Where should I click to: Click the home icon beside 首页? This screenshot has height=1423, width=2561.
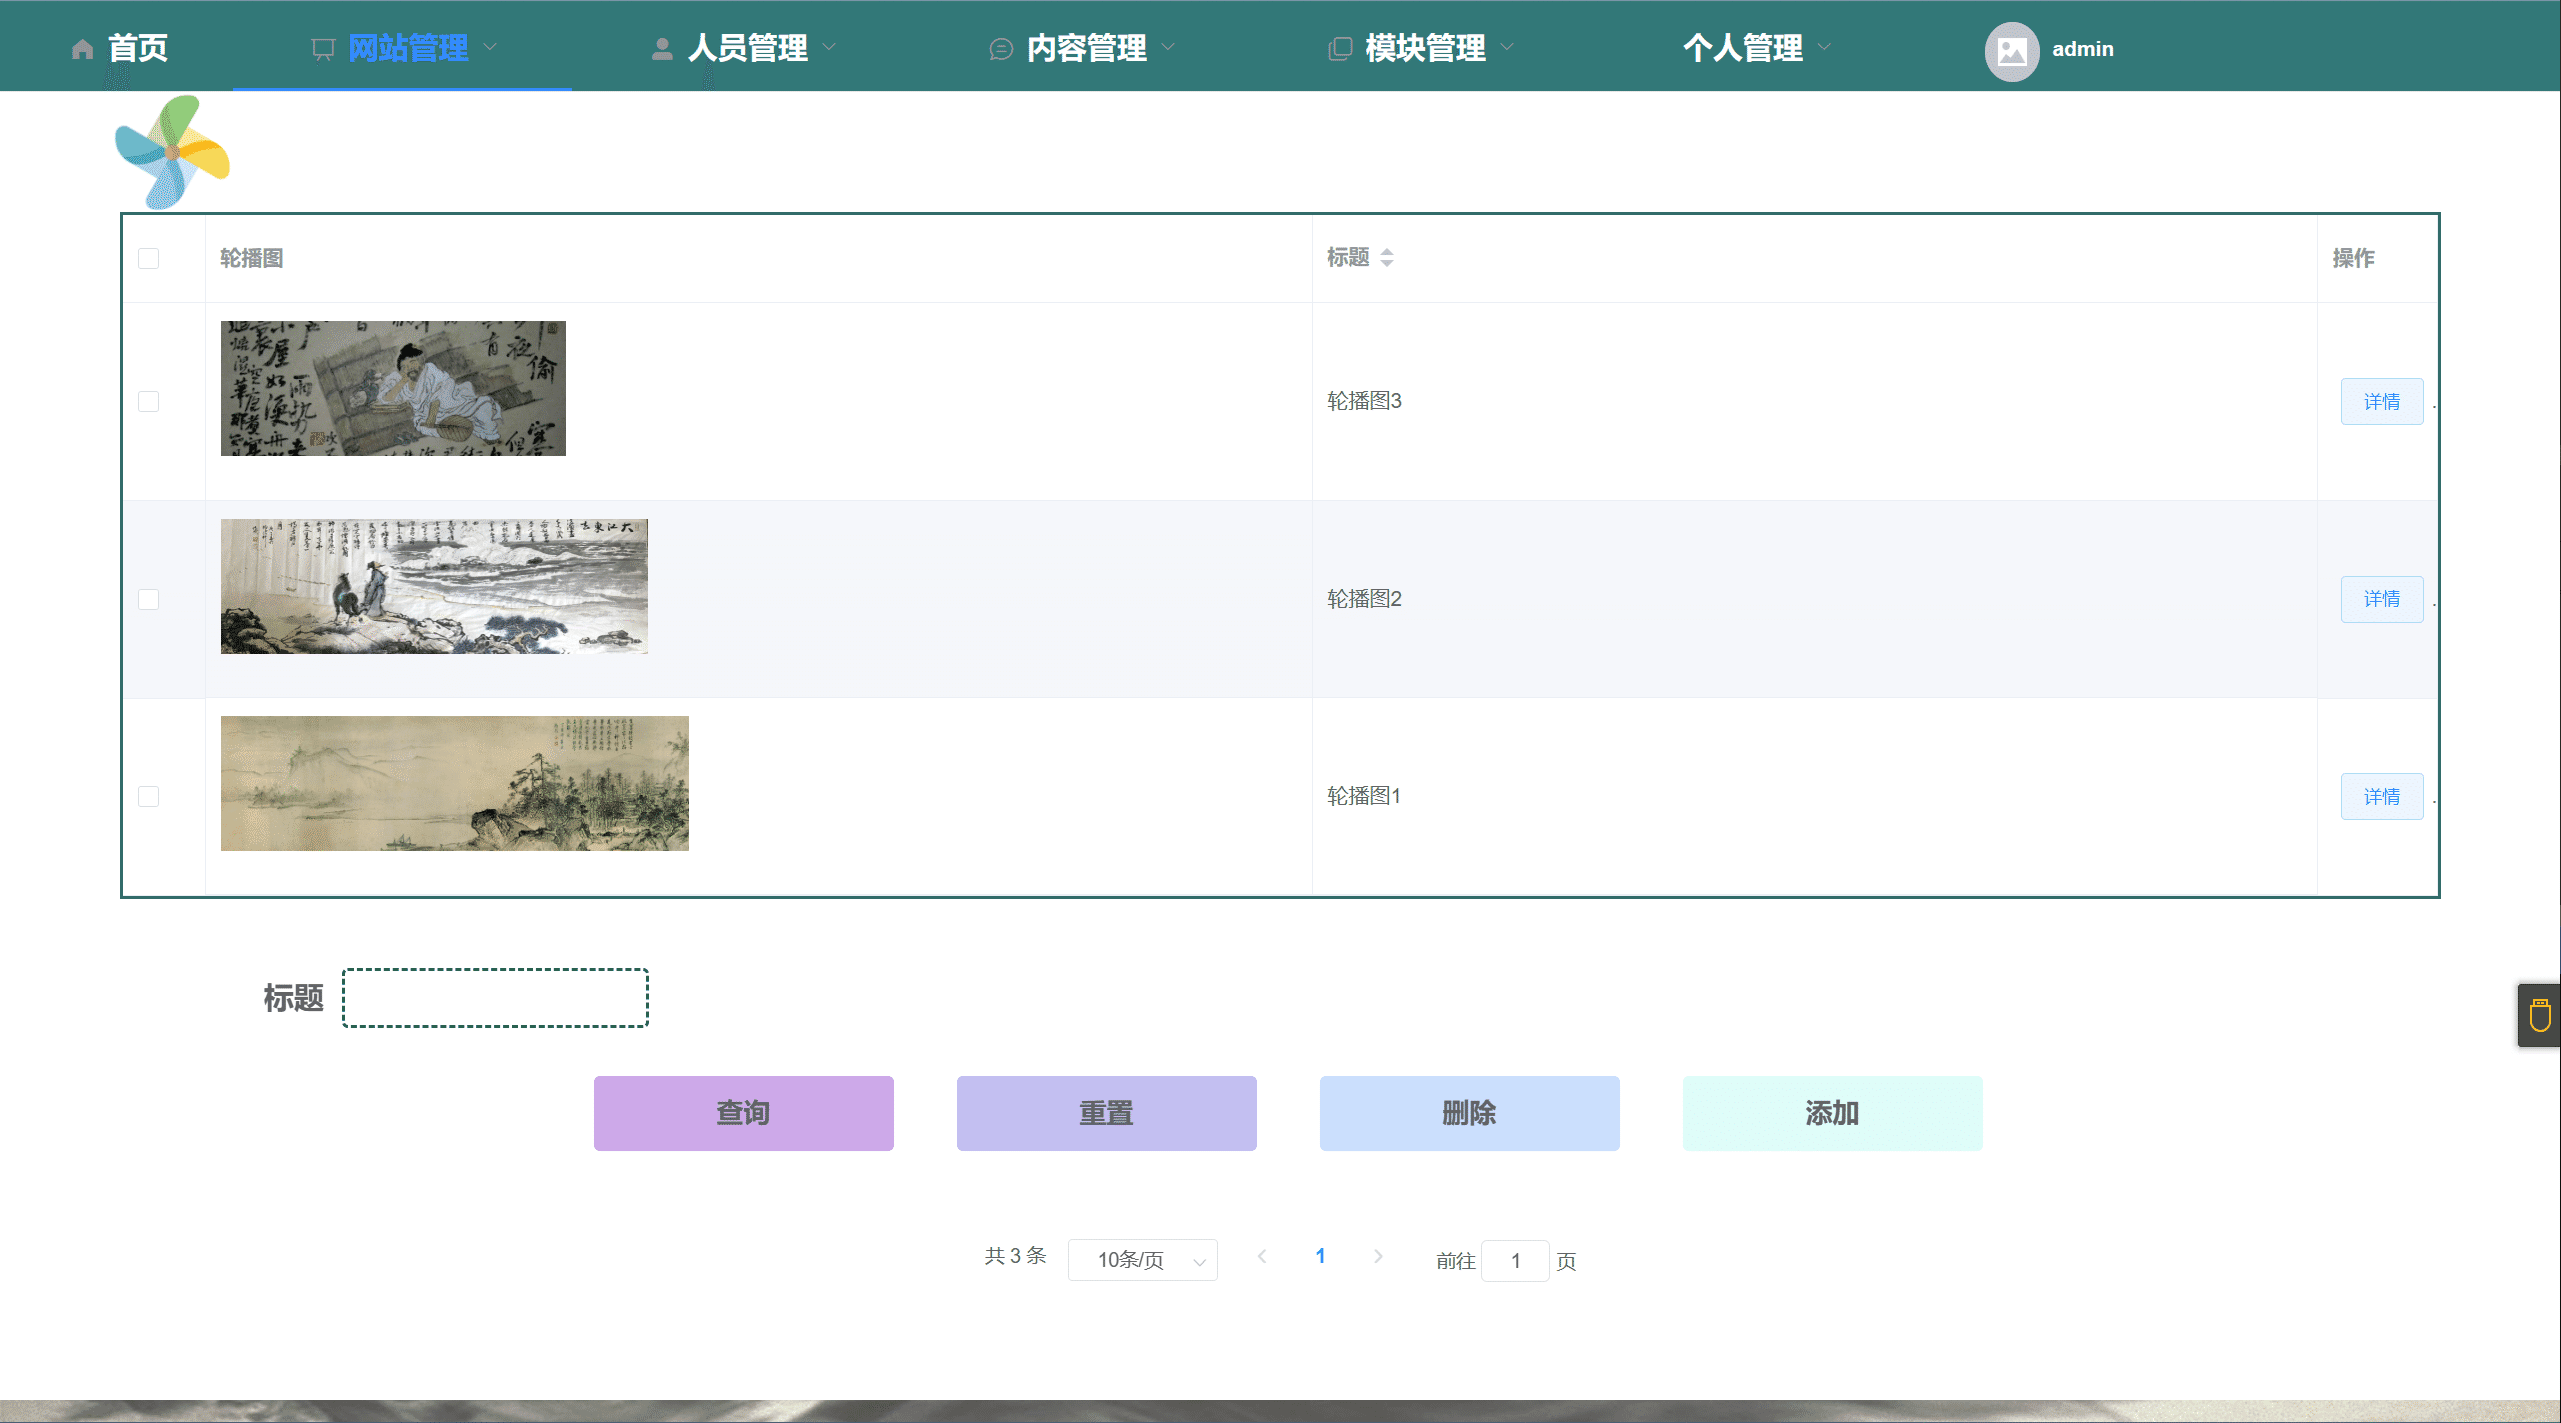[x=83, y=49]
